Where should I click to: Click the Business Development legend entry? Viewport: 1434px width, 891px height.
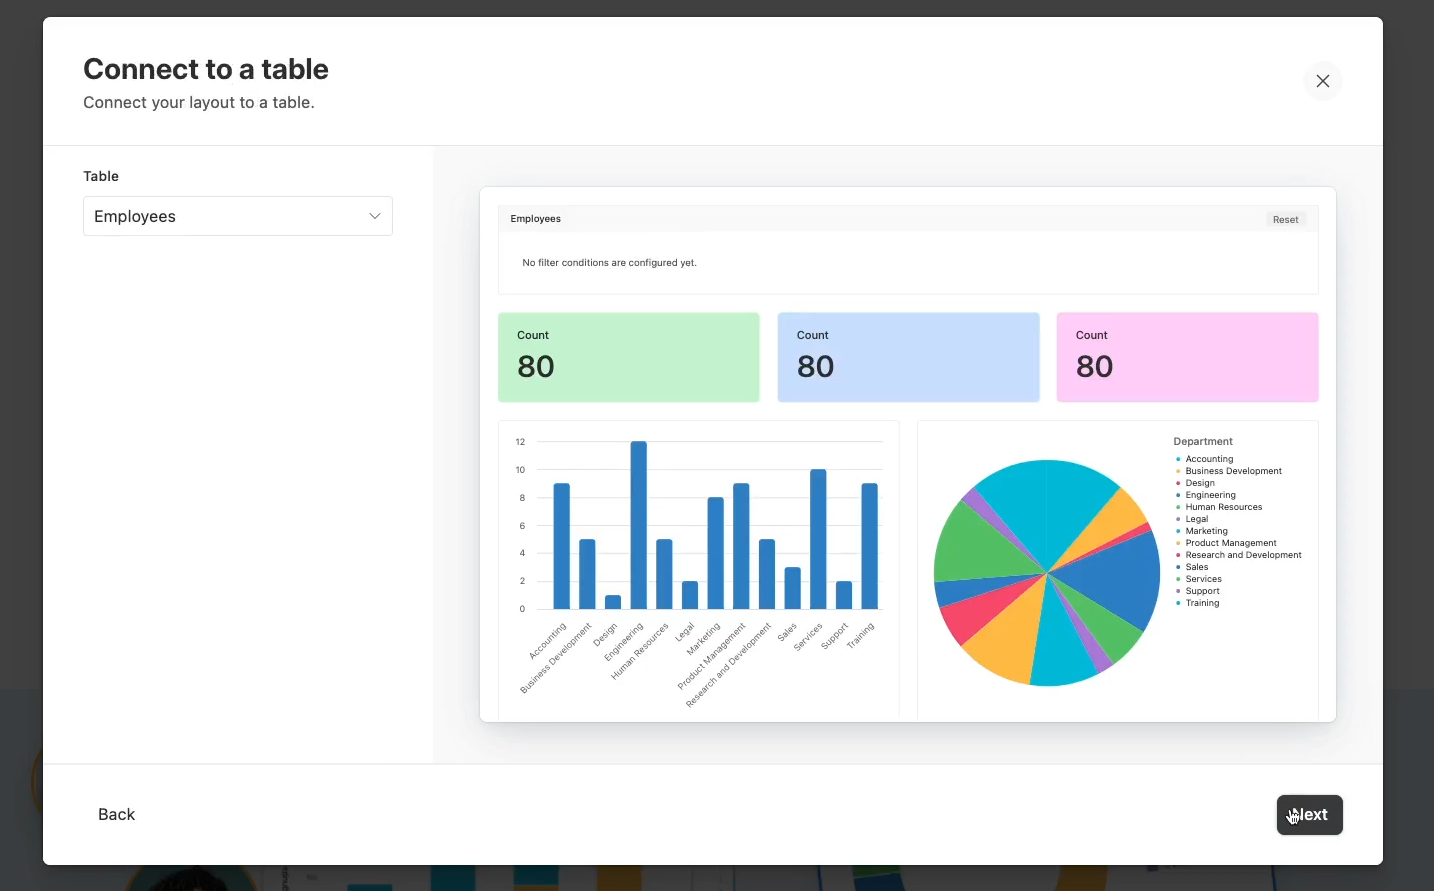[x=1233, y=471]
